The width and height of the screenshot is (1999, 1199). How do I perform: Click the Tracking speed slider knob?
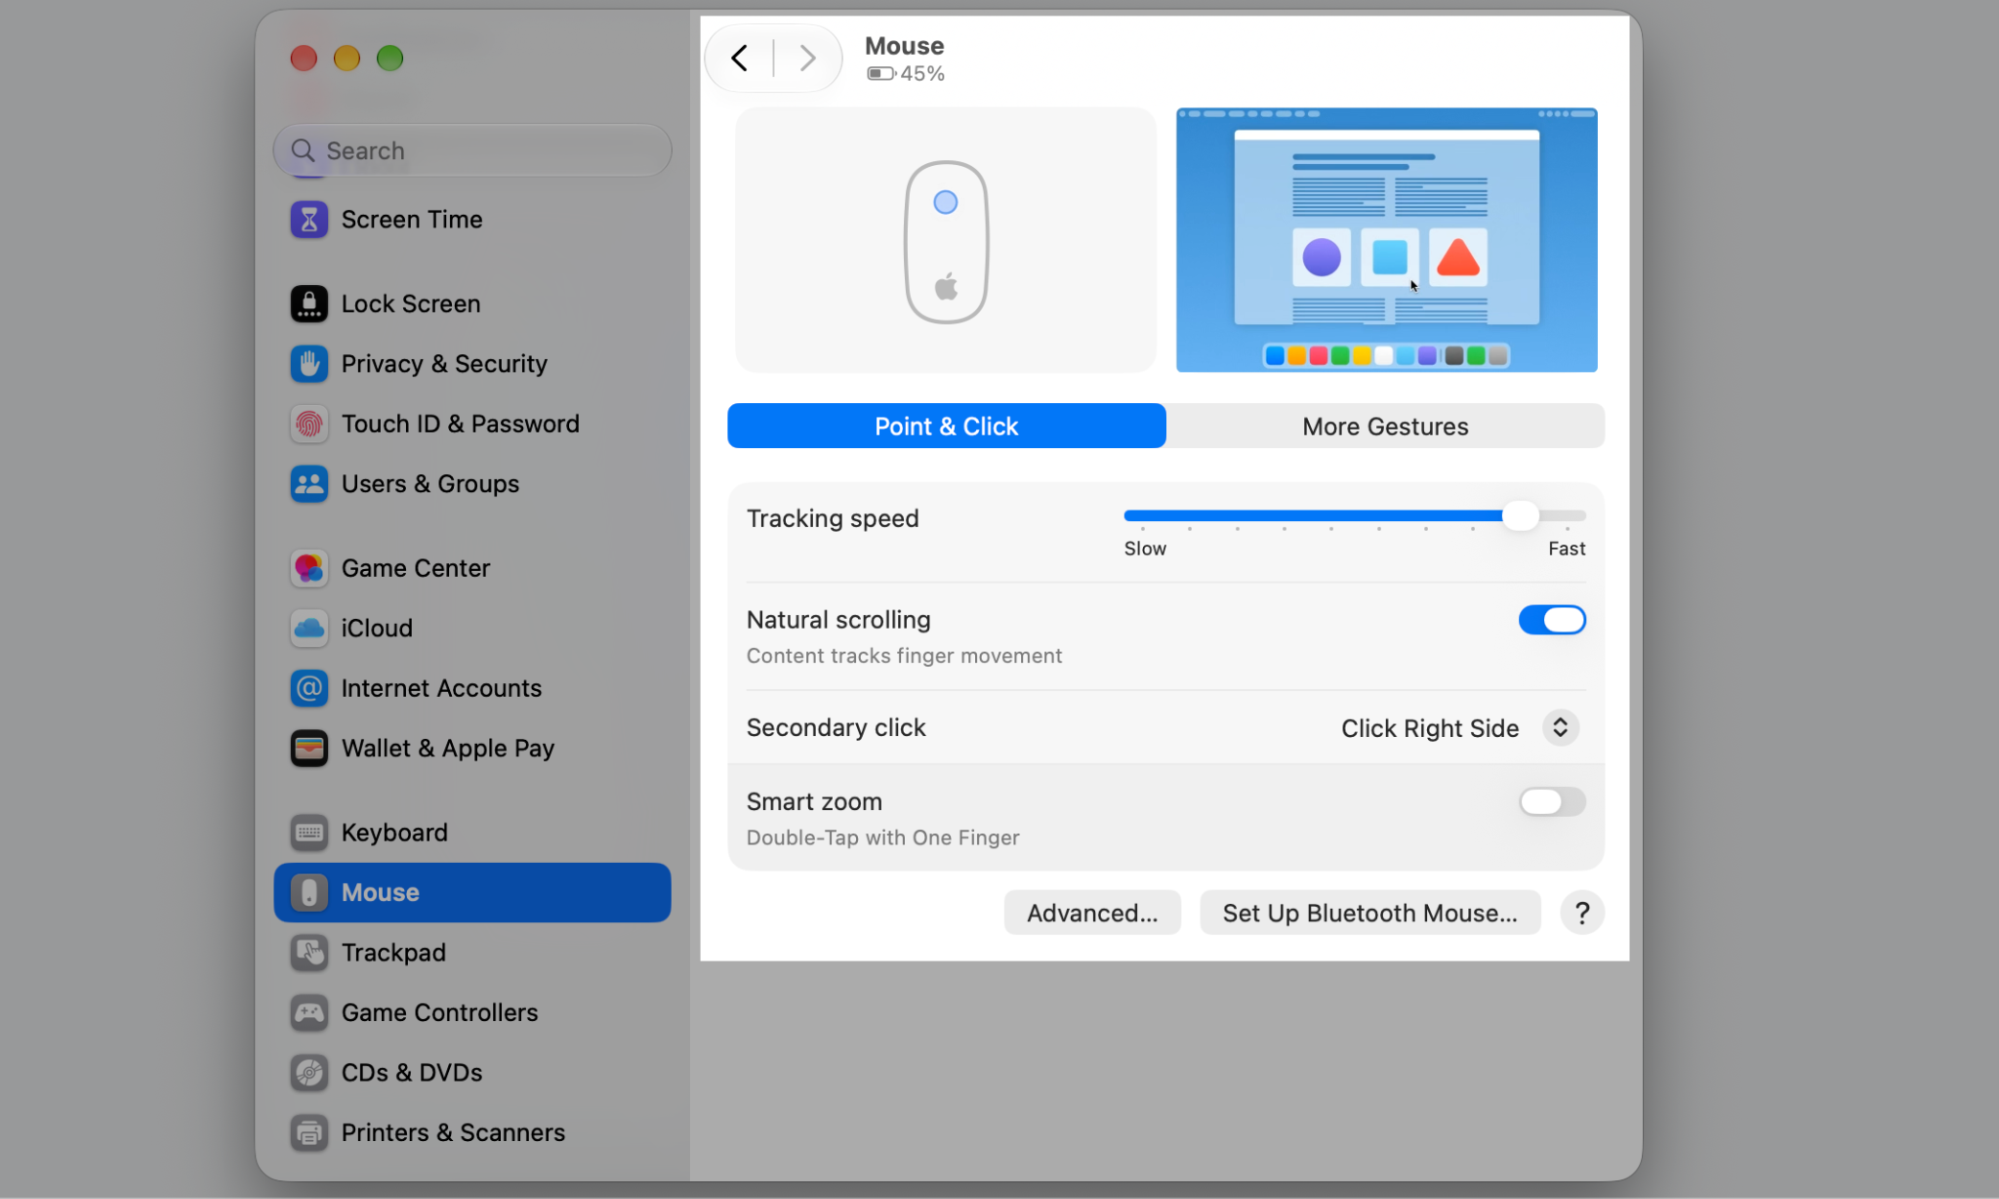[1520, 516]
